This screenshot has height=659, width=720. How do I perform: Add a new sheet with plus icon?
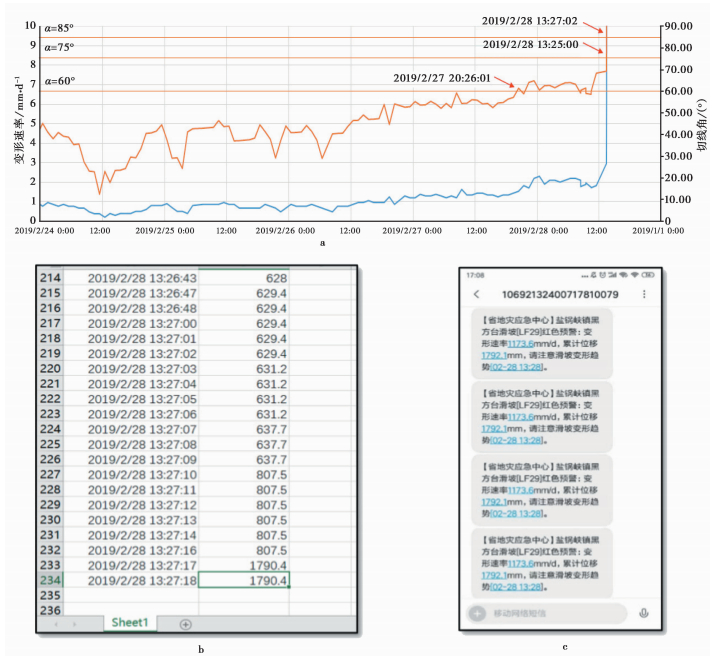tap(185, 623)
